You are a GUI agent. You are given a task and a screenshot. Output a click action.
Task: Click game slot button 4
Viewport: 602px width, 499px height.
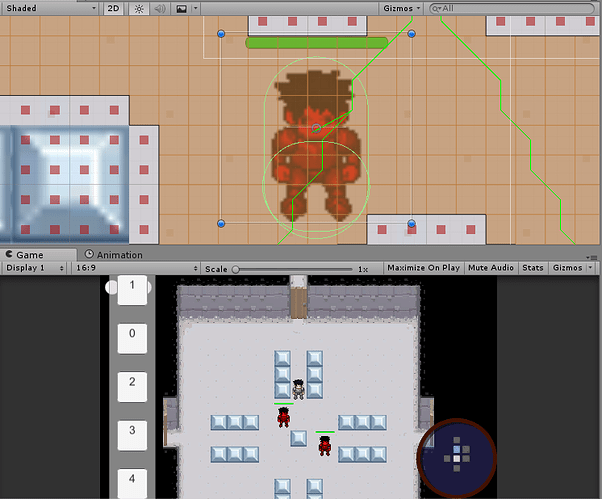coord(132,483)
